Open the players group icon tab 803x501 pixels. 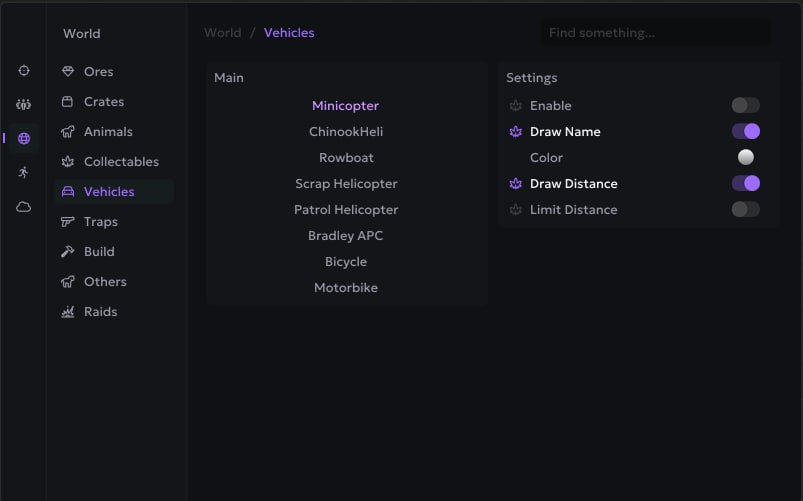point(24,104)
